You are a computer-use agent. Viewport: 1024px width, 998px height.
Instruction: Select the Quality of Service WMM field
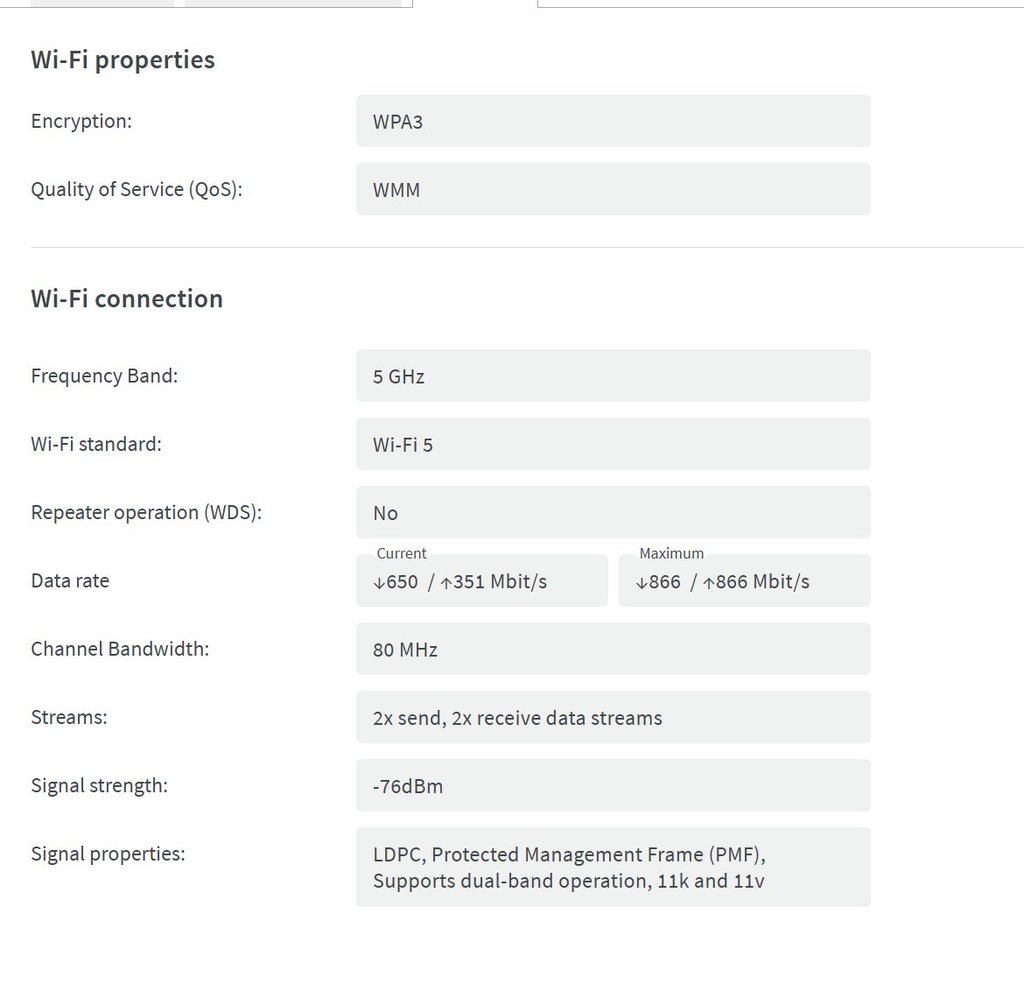[612, 189]
